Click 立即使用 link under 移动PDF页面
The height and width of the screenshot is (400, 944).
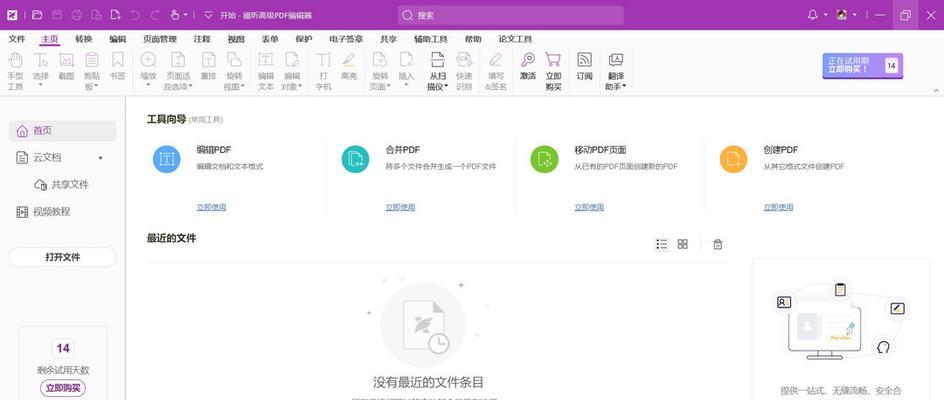tap(589, 207)
